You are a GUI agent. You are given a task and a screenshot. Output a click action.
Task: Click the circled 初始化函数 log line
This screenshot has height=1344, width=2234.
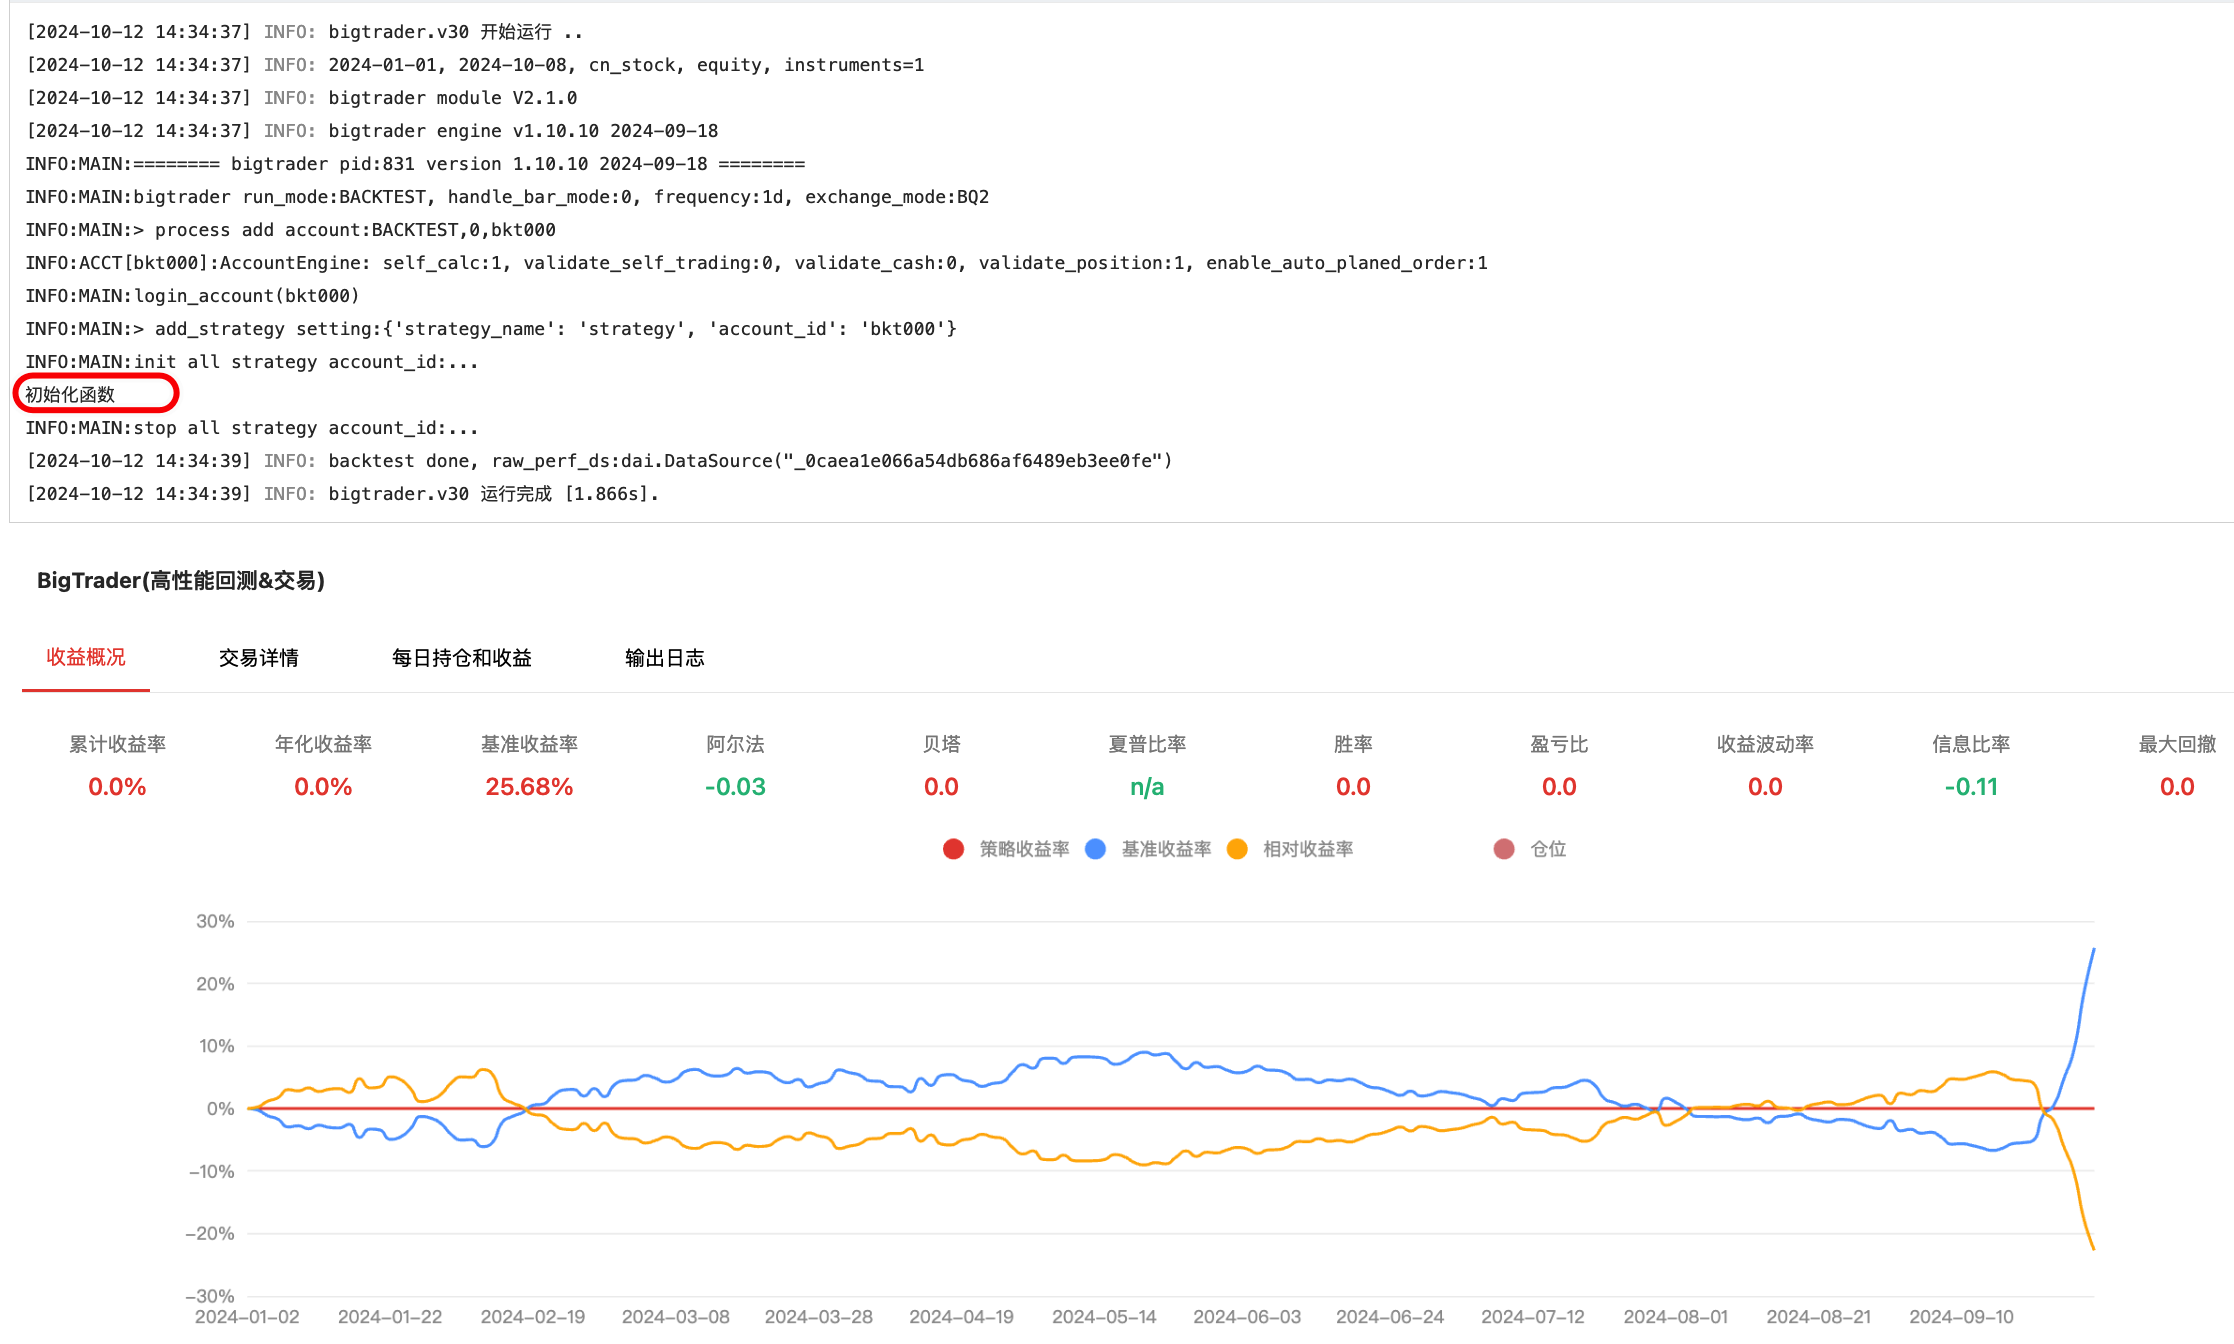pos(70,394)
